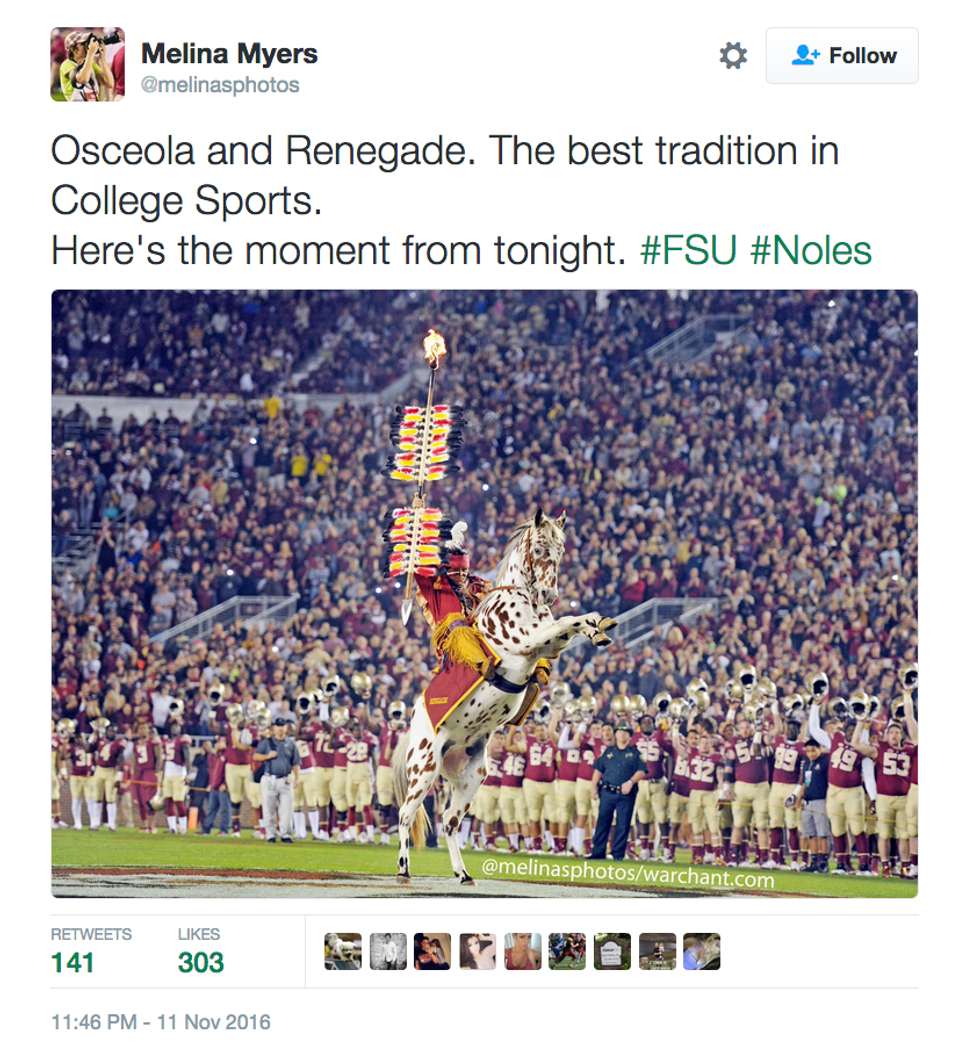The height and width of the screenshot is (1050, 980).
Task: Open the seventh liker avatar
Action: (612, 951)
